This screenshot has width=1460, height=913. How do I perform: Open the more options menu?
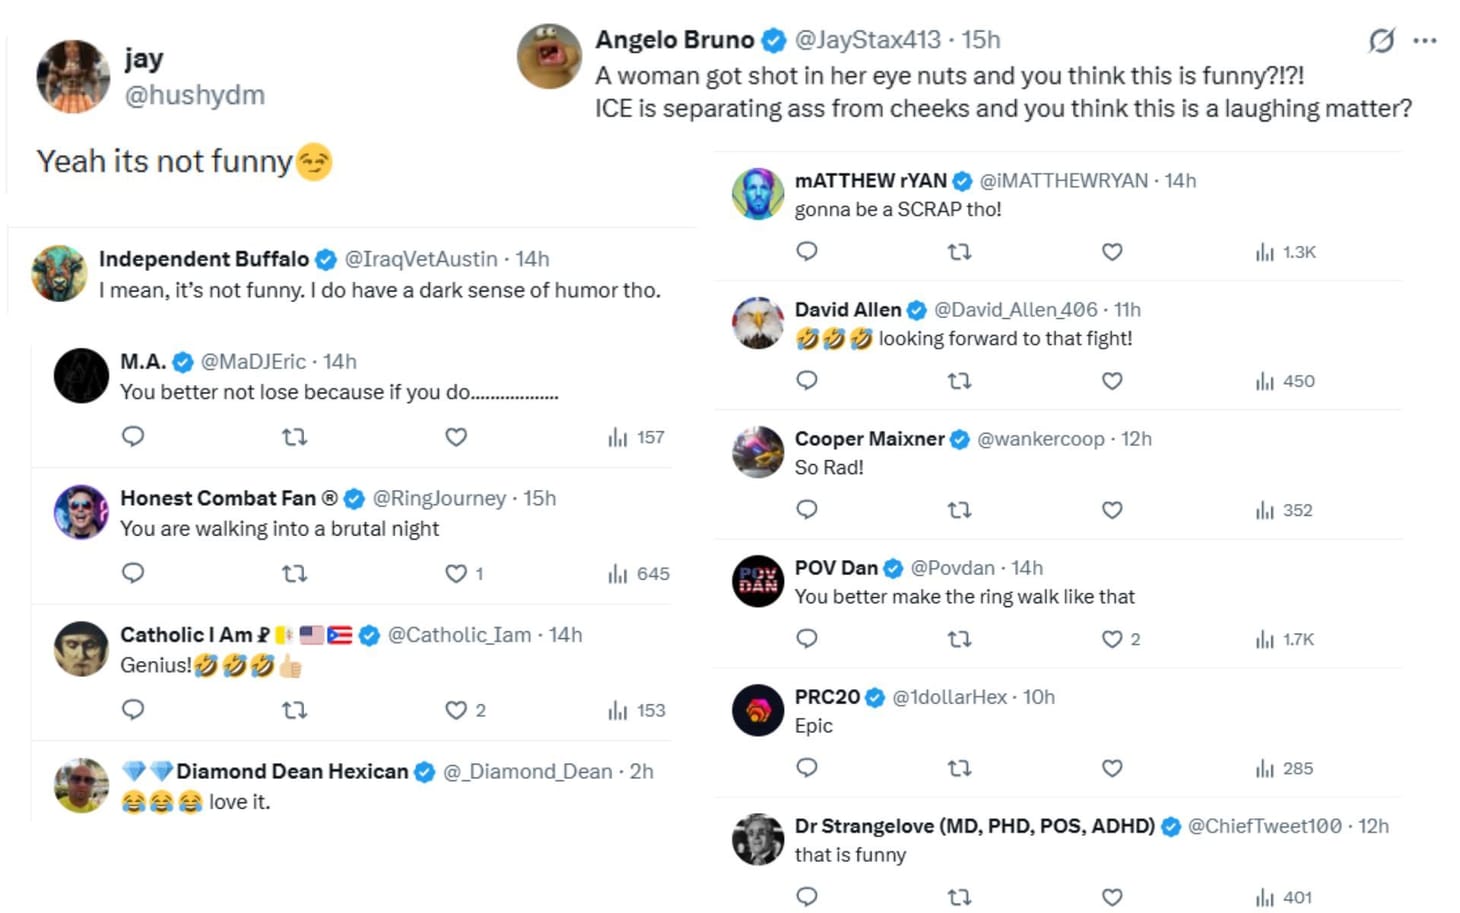(1424, 40)
